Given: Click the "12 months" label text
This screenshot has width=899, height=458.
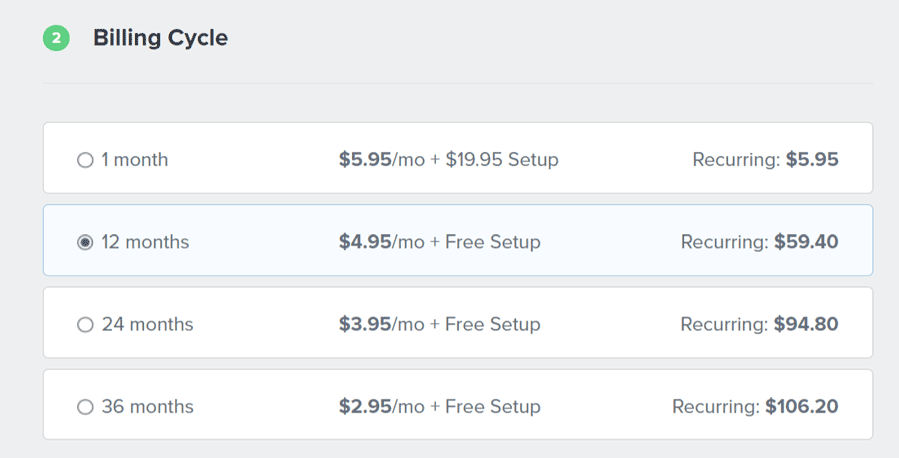Looking at the screenshot, I should (x=145, y=242).
